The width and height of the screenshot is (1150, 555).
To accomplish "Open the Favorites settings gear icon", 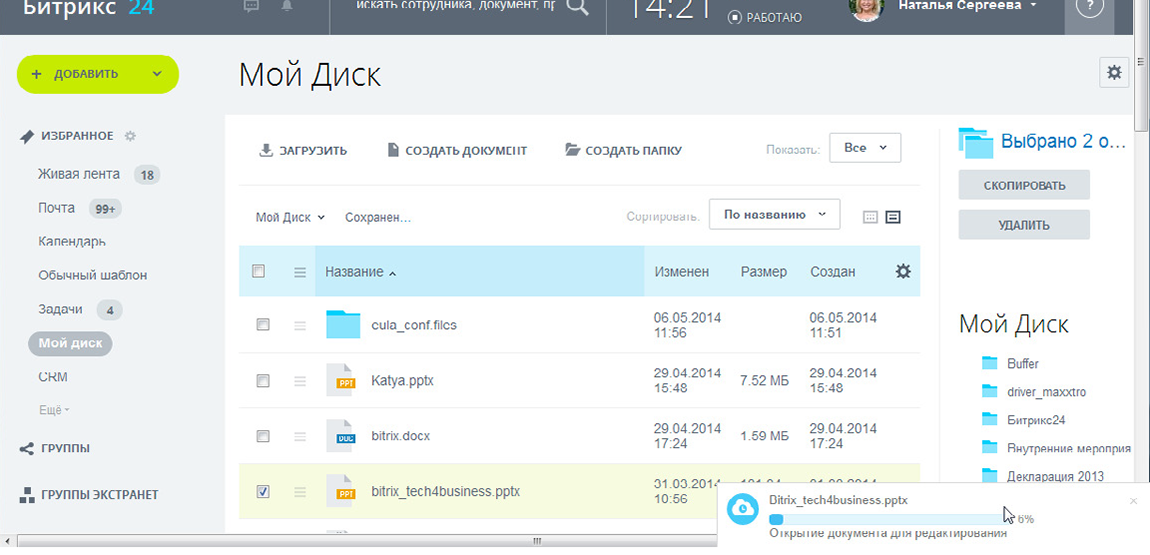I will pos(130,136).
